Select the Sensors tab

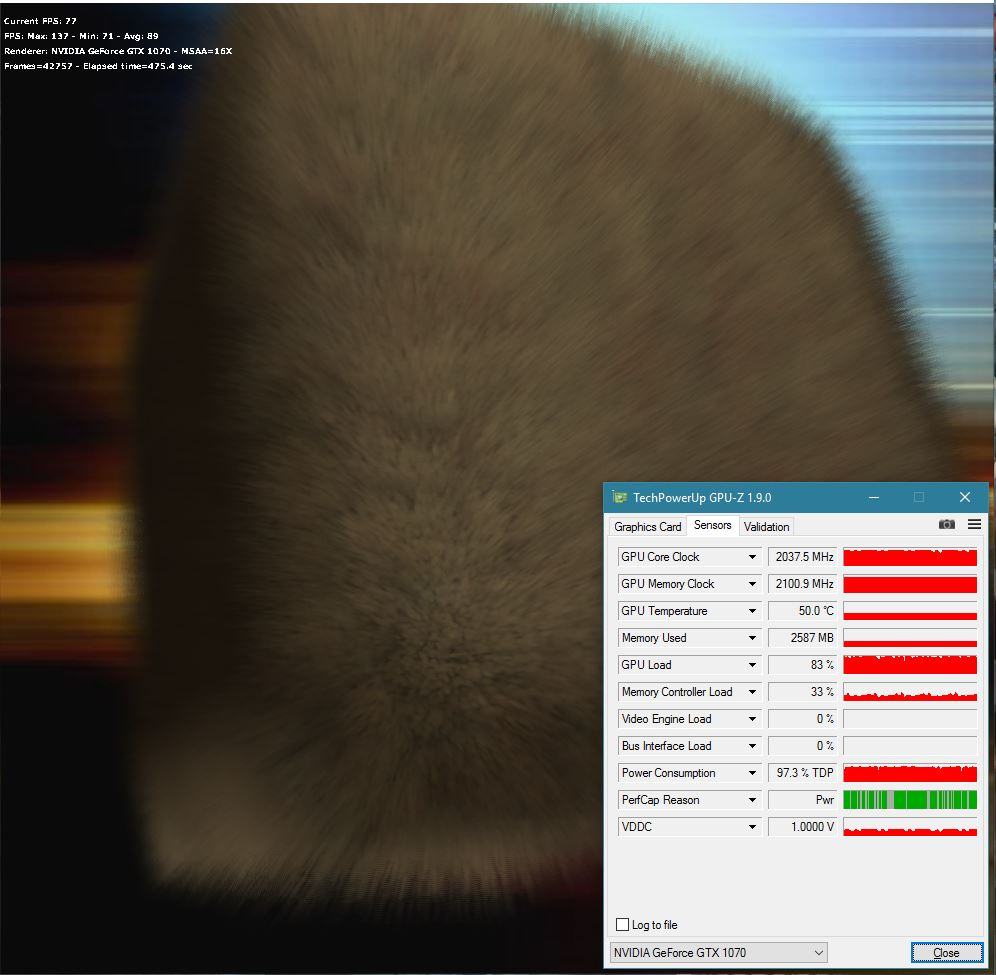712,525
